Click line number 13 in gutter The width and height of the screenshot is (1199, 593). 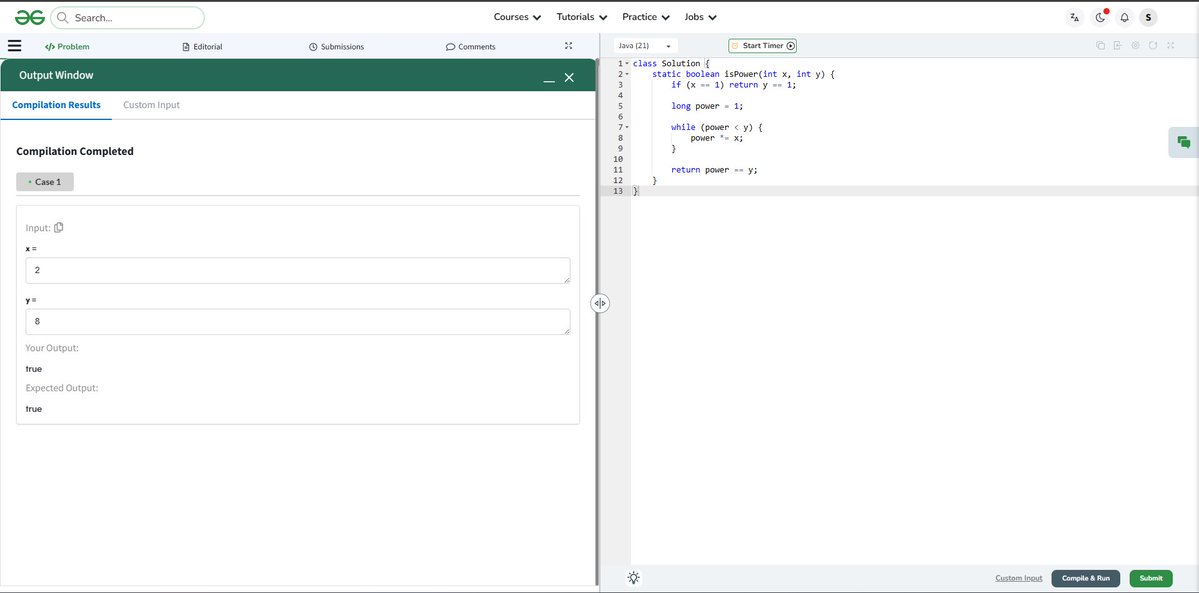[618, 191]
